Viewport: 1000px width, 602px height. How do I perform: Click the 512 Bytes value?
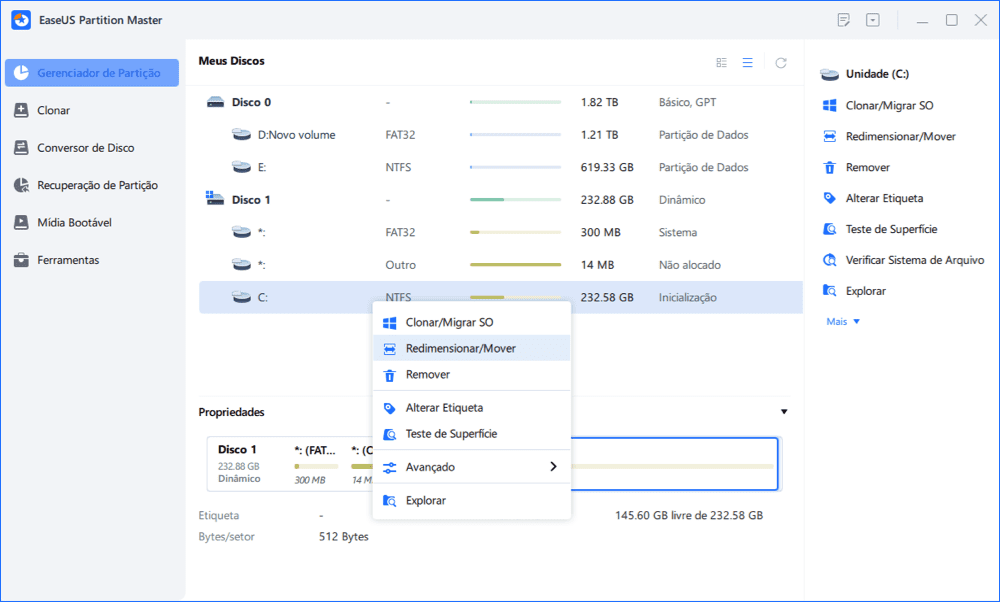344,537
